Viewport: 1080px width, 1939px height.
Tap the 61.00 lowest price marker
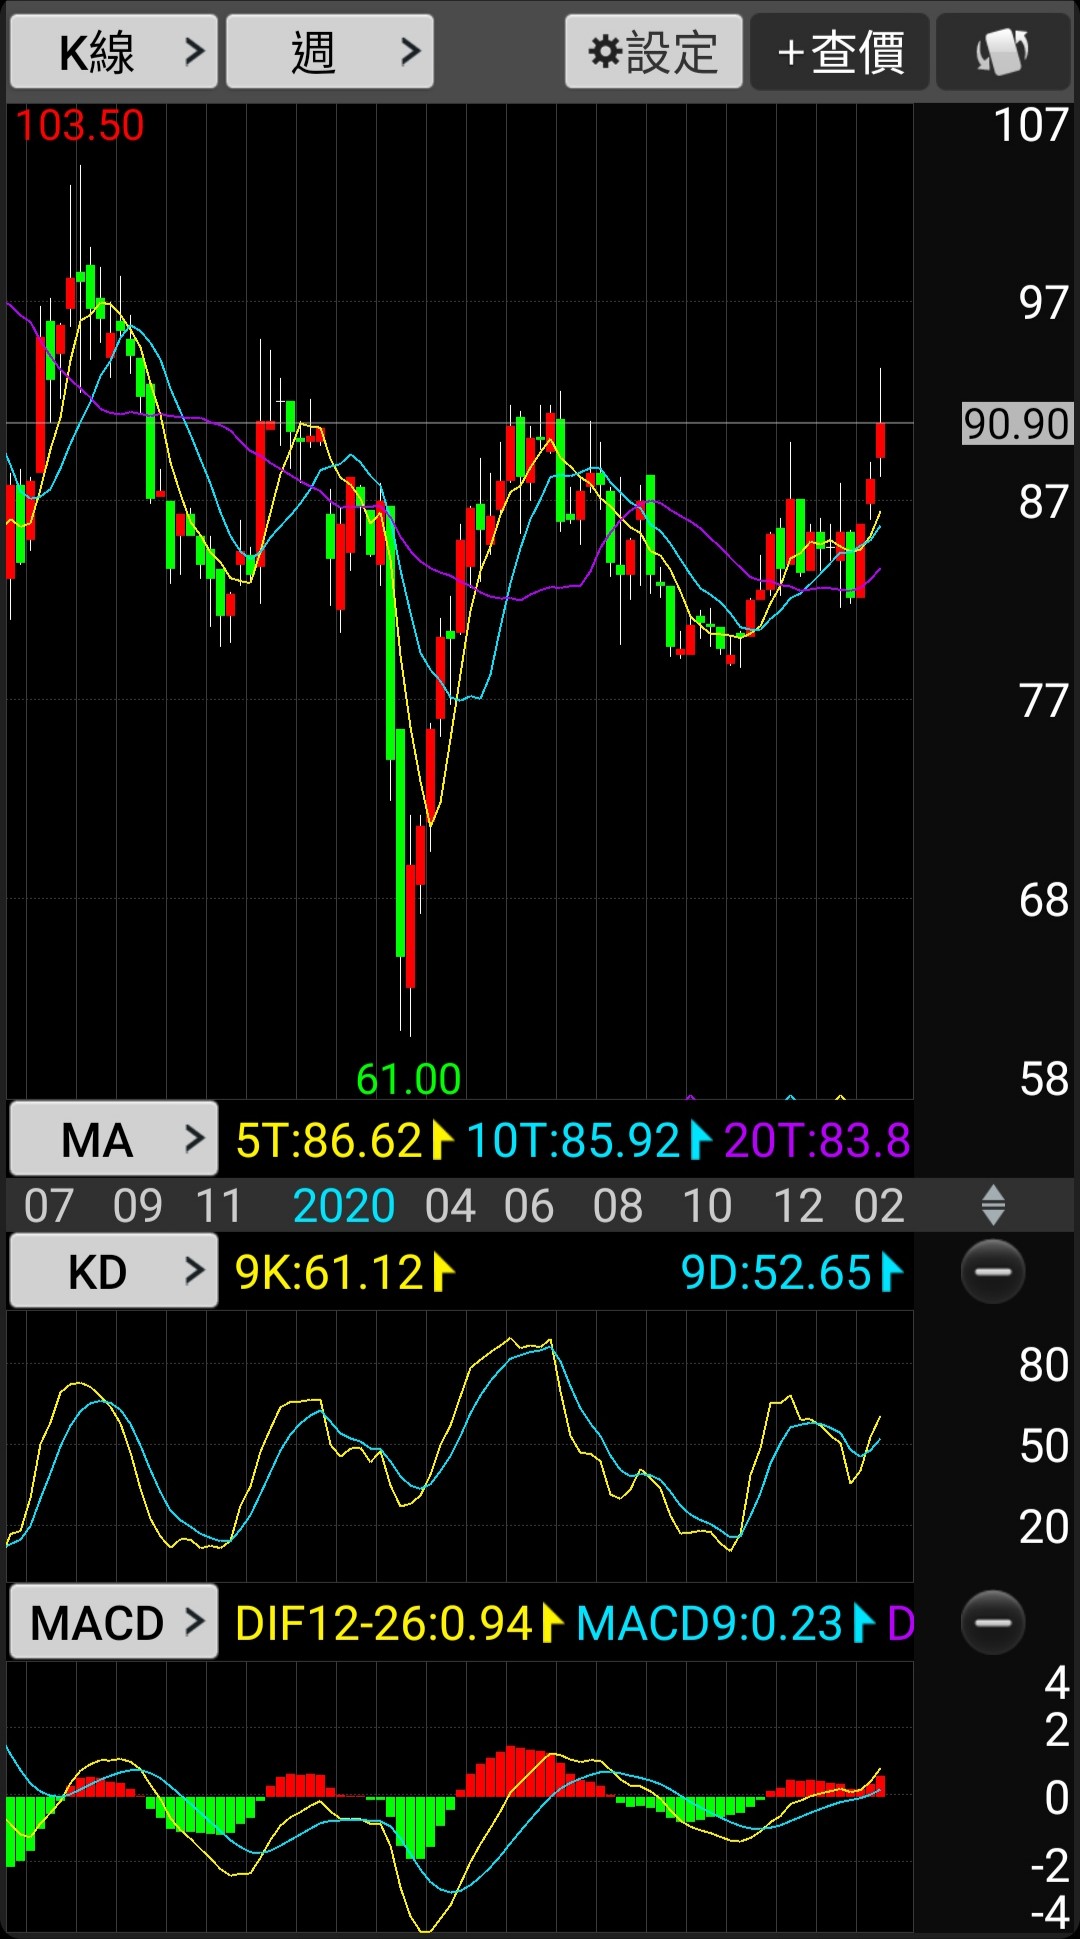pyautogui.click(x=408, y=1079)
